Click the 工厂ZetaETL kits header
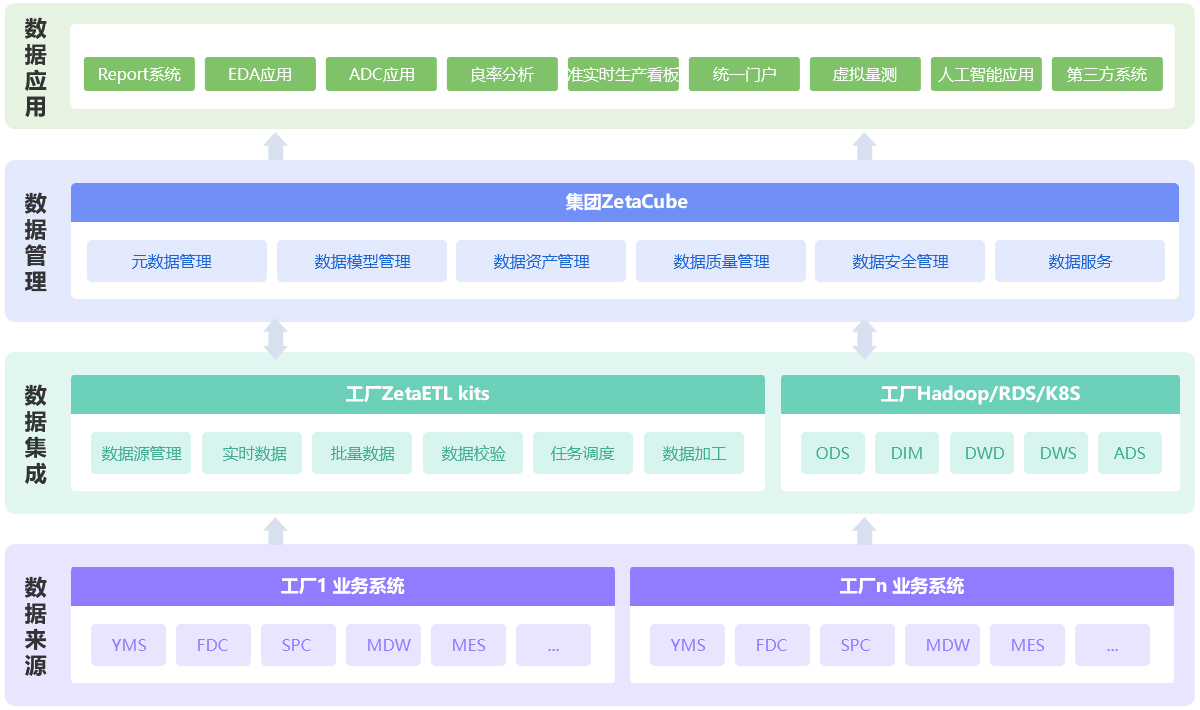Image resolution: width=1200 pixels, height=710 pixels. pos(417,394)
